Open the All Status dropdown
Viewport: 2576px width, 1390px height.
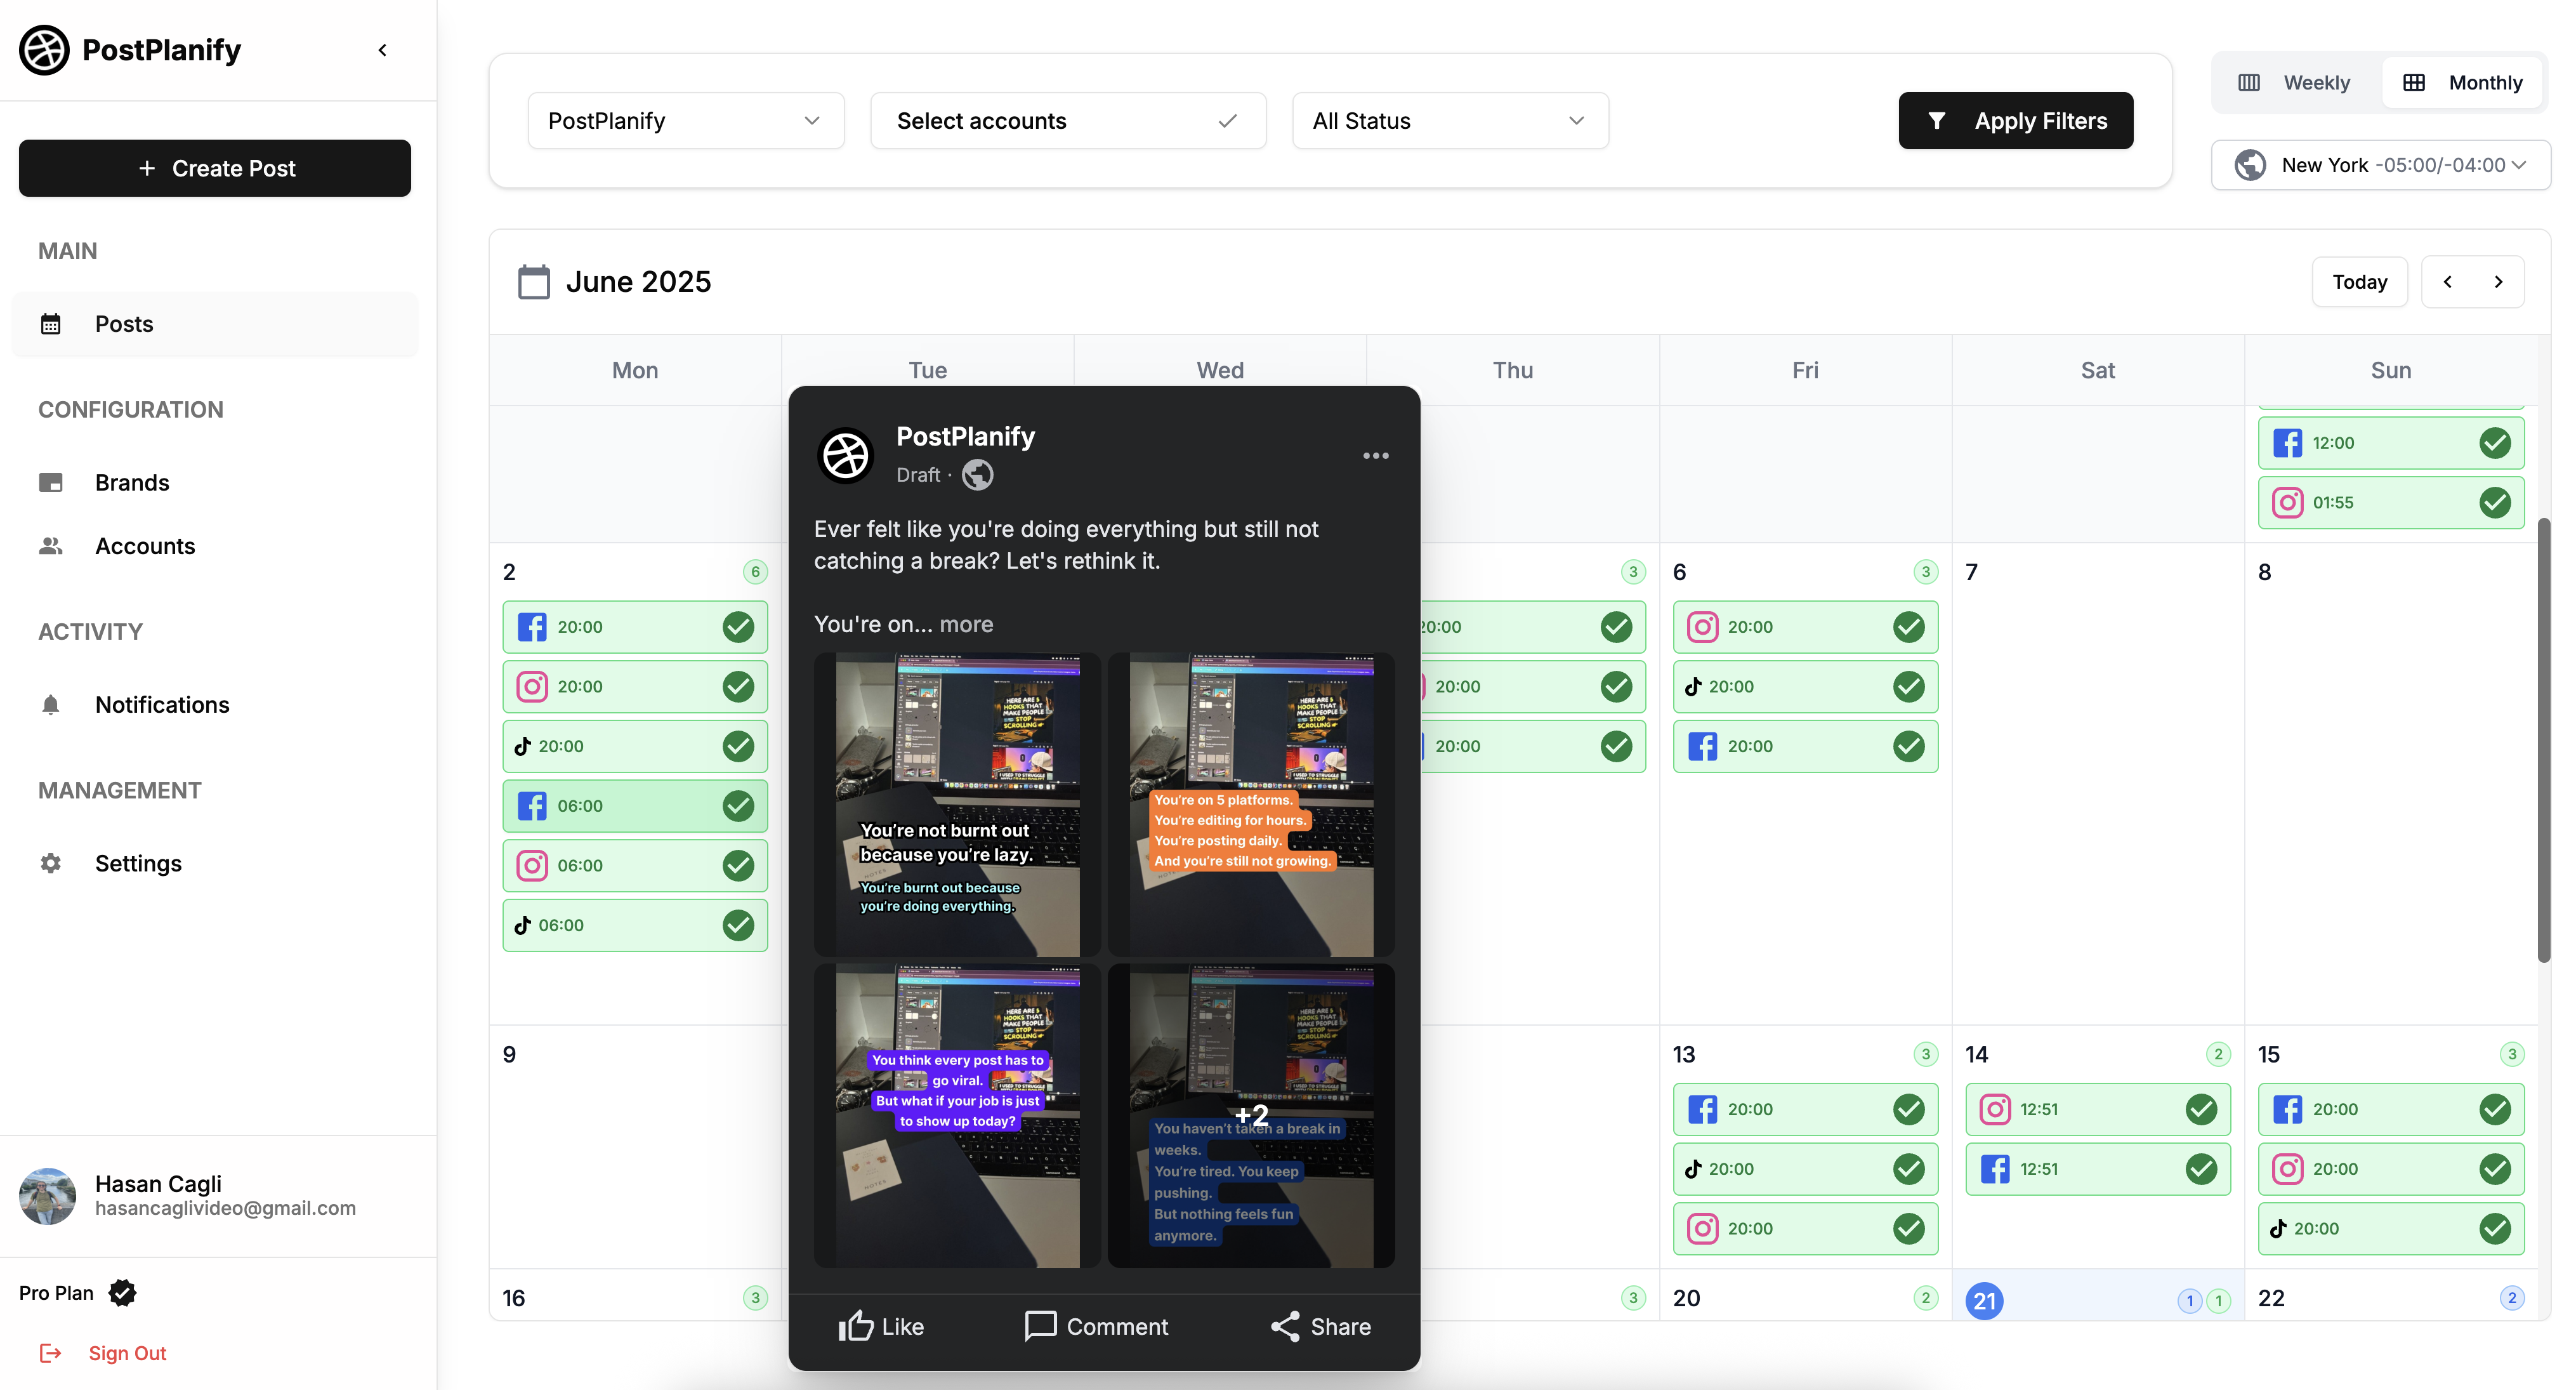coord(1450,121)
